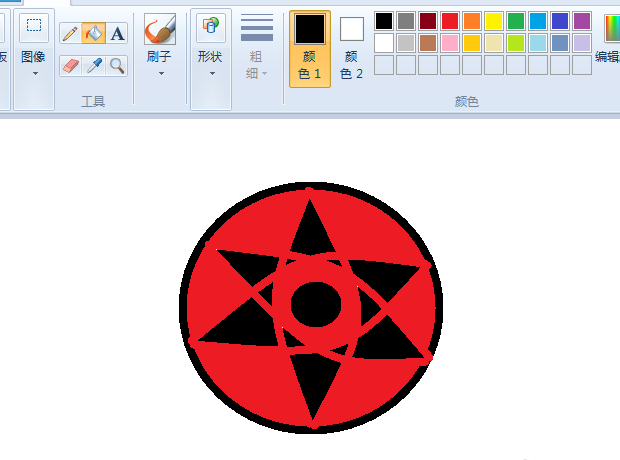Expand the 粗细 (Size) dropdown arrow
The height and width of the screenshot is (460, 620).
point(265,74)
